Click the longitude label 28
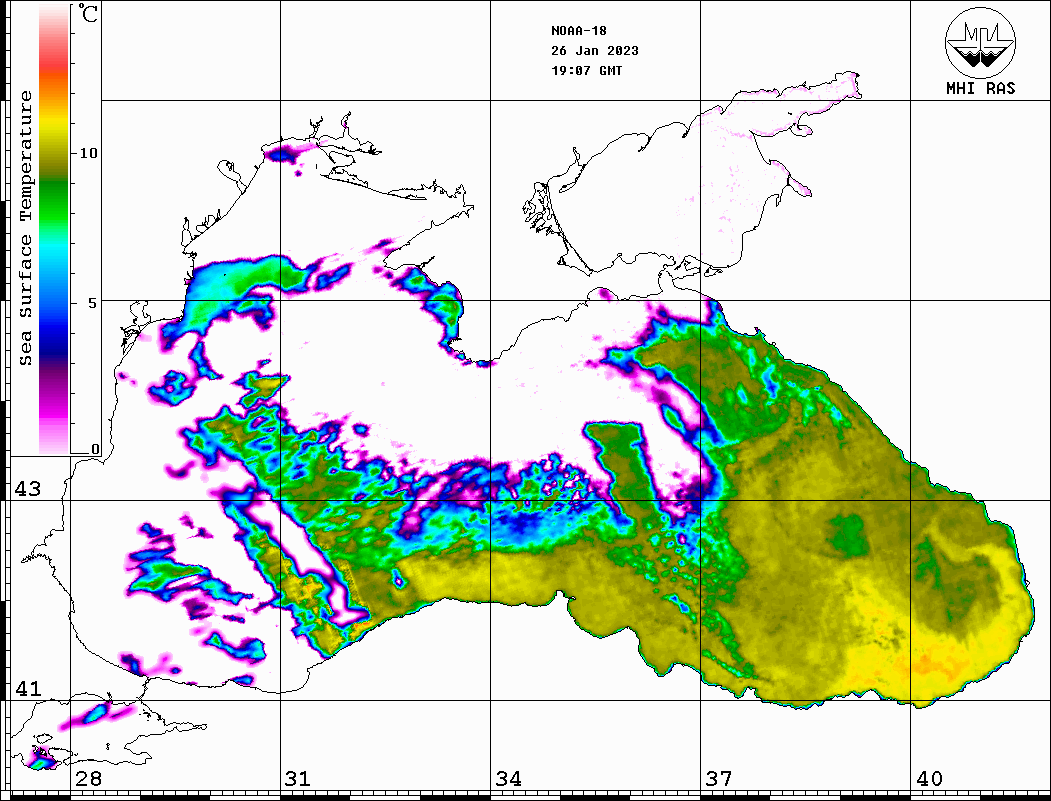 pyautogui.click(x=88, y=779)
